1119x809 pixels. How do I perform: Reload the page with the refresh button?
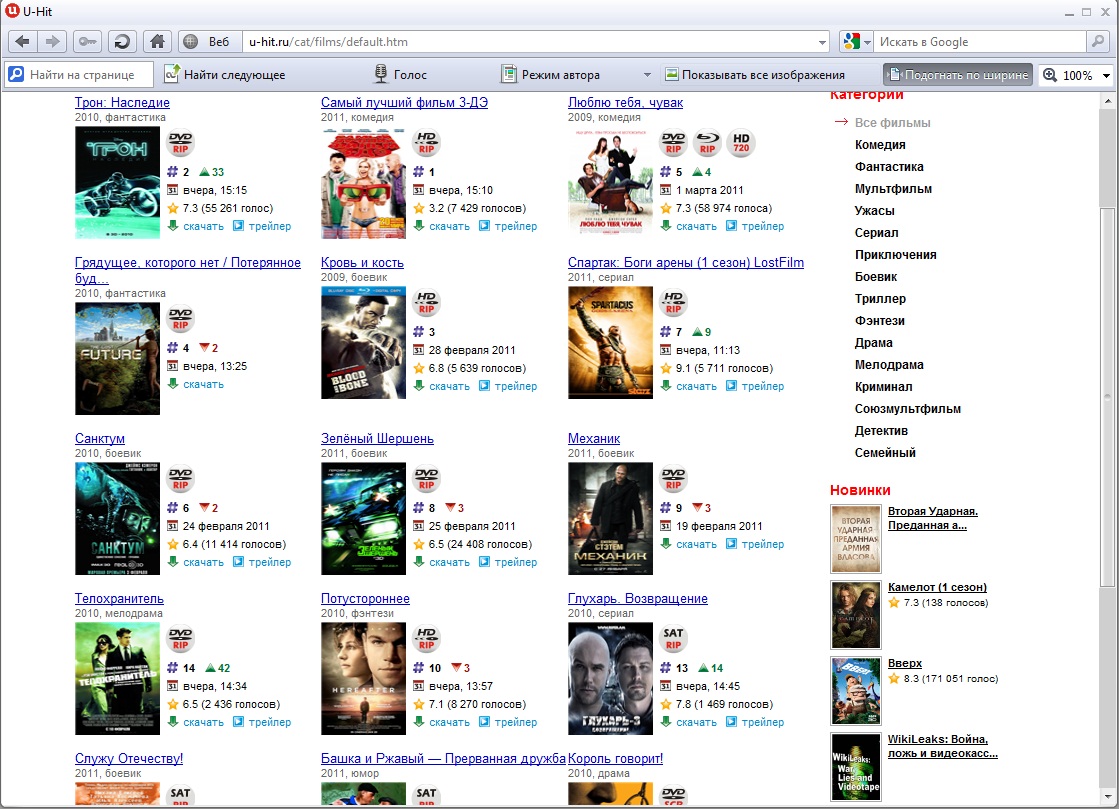coord(122,41)
